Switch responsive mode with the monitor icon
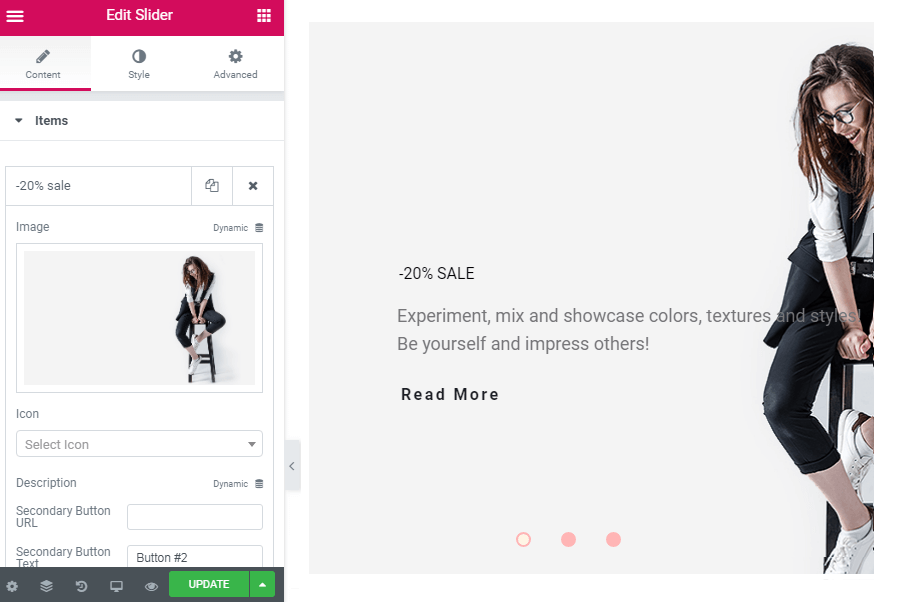 (x=116, y=586)
